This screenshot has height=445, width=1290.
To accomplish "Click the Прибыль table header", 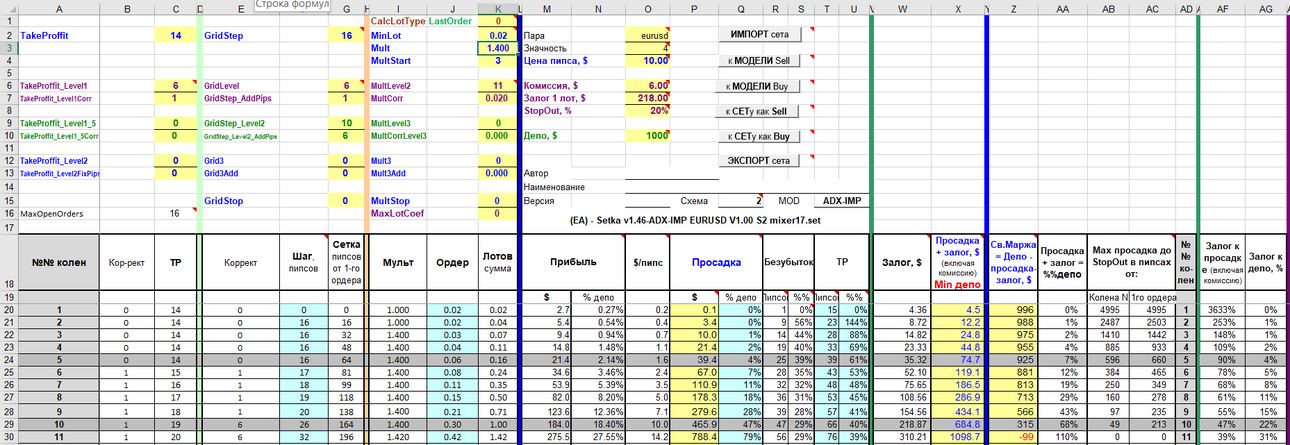I will point(571,262).
